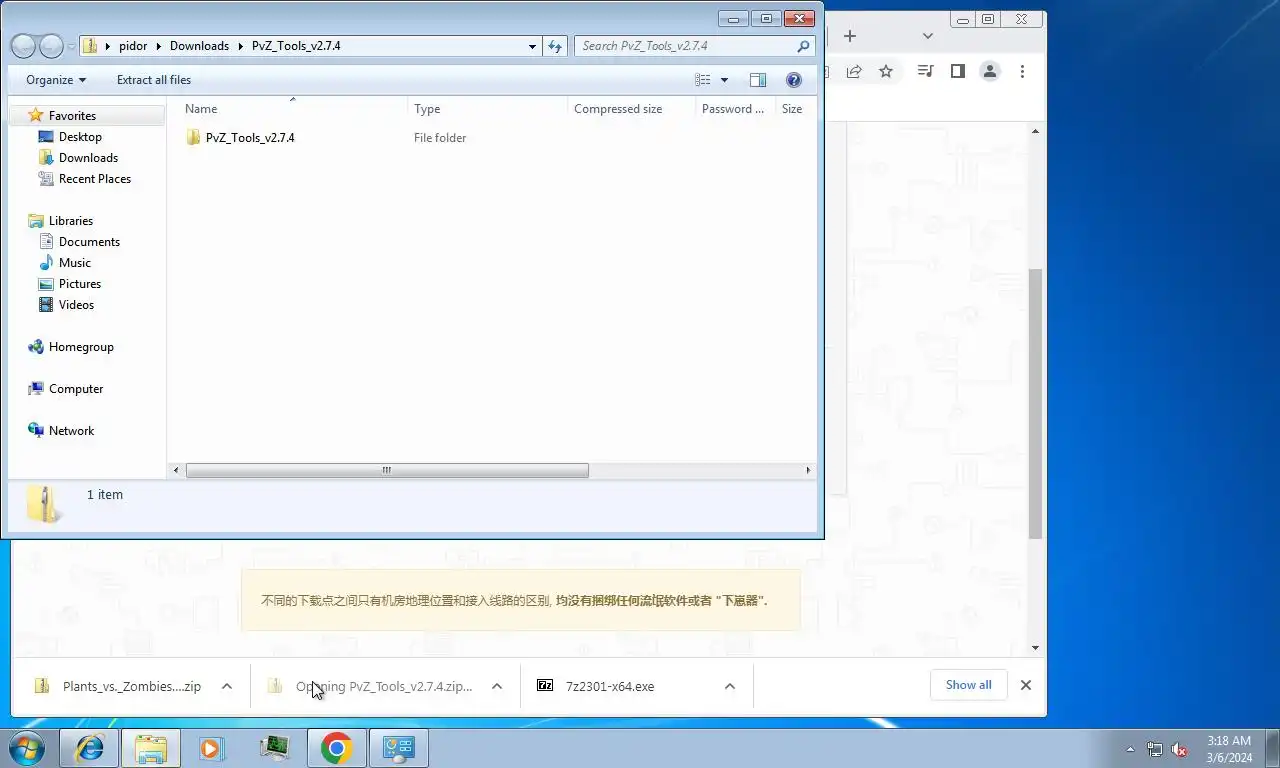Select Libraries in the navigation pane
The width and height of the screenshot is (1280, 768).
(70, 221)
